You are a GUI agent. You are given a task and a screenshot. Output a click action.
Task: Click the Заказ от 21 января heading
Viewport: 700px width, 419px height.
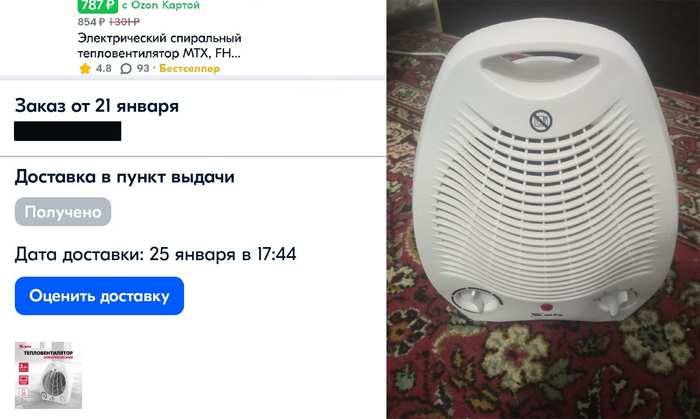pyautogui.click(x=97, y=106)
